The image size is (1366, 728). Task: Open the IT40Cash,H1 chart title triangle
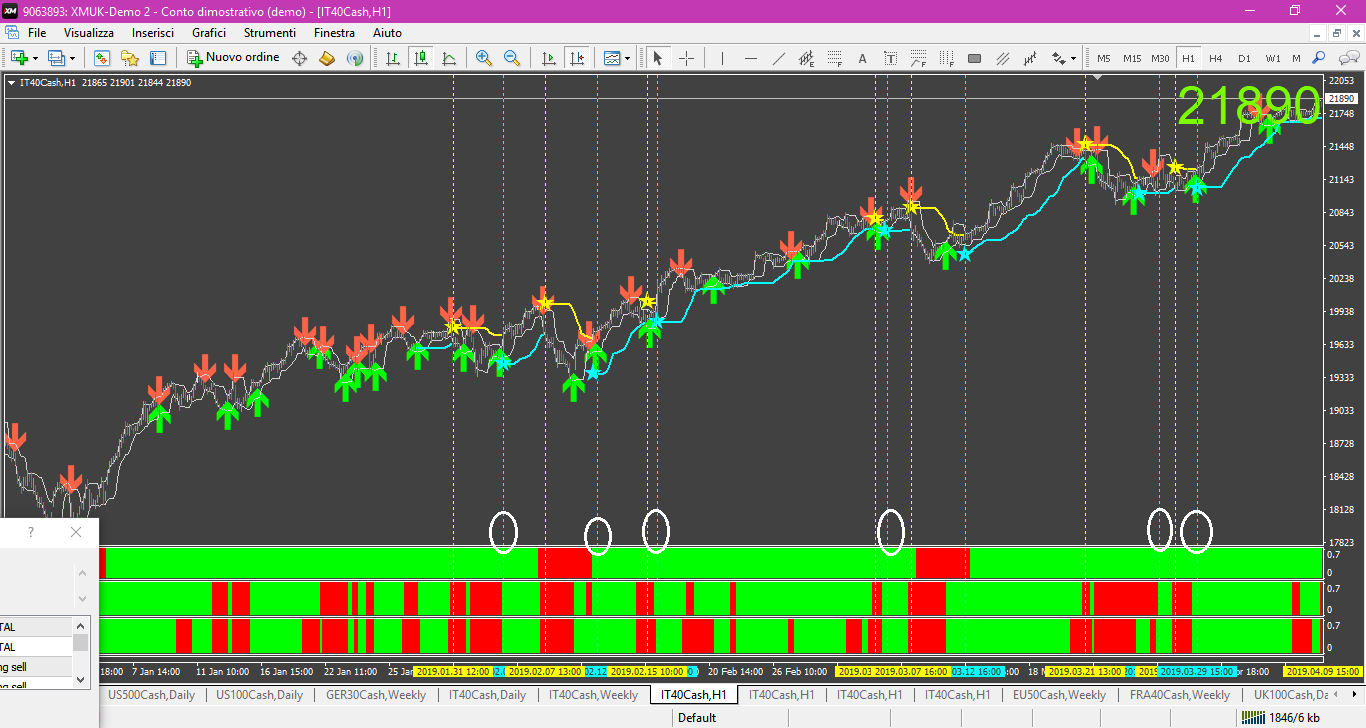pos(11,83)
